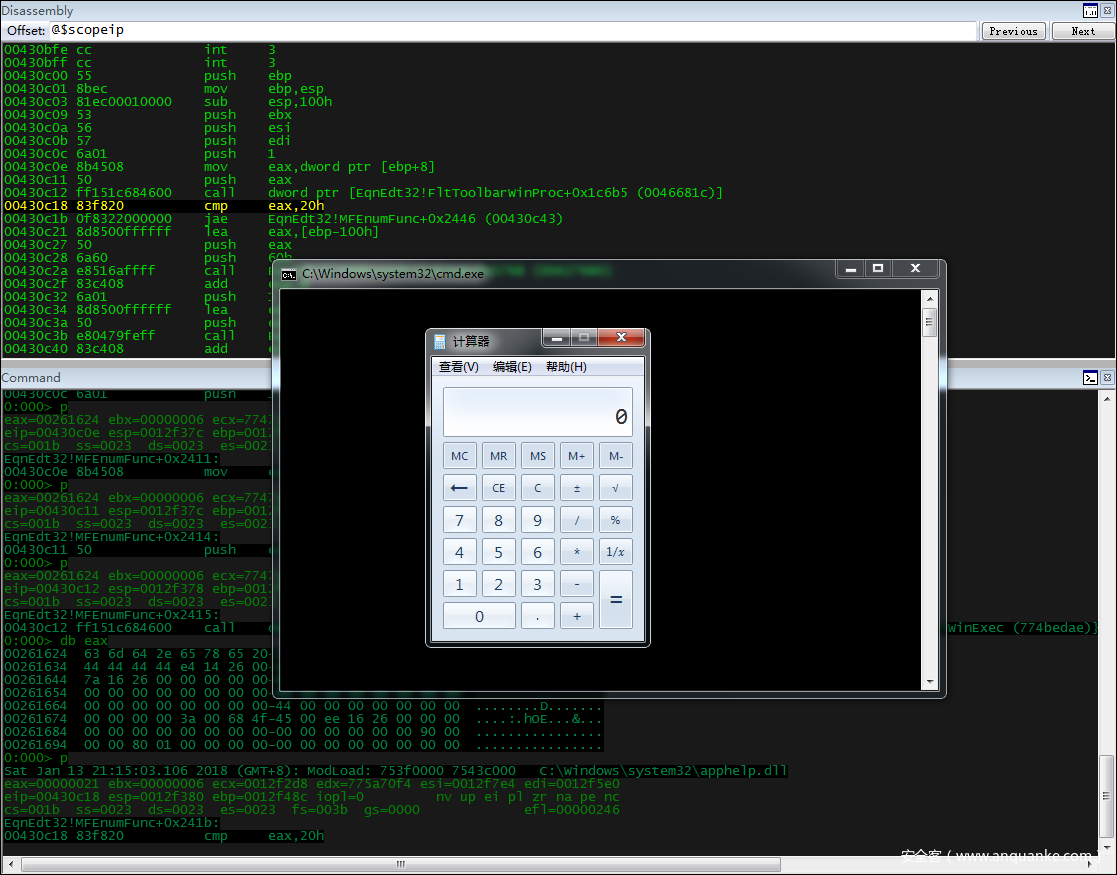Open the 编辑(E) menu in Calculator
Image resolution: width=1117 pixels, height=875 pixels.
click(512, 367)
